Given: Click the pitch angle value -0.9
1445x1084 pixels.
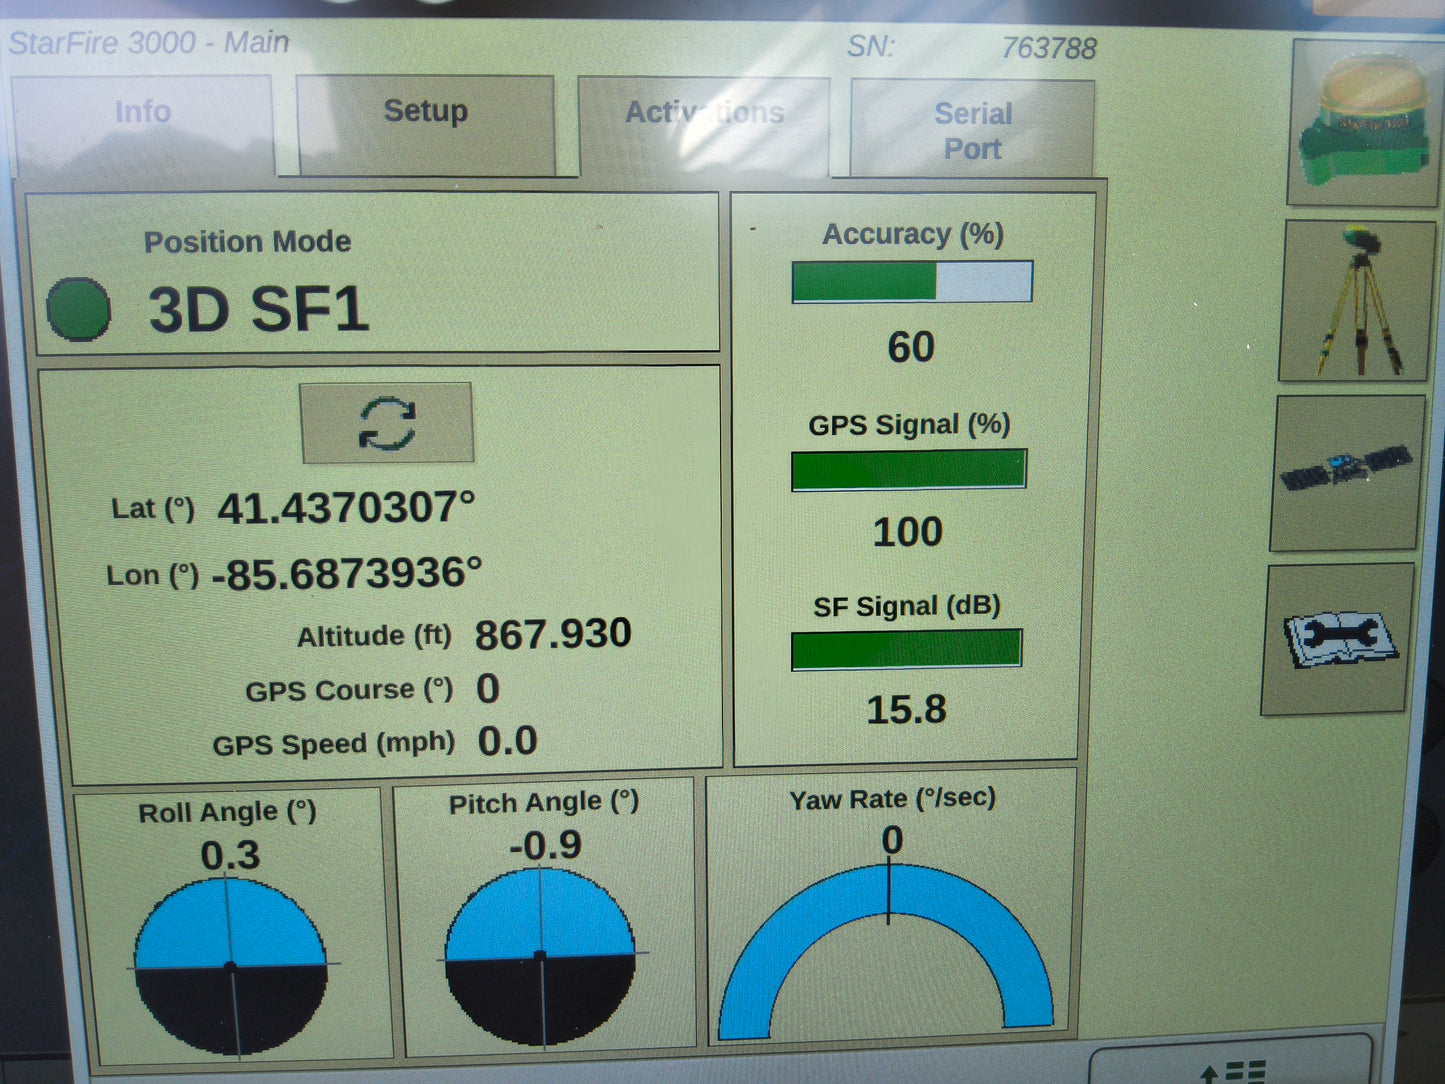Looking at the screenshot, I should pos(545,846).
